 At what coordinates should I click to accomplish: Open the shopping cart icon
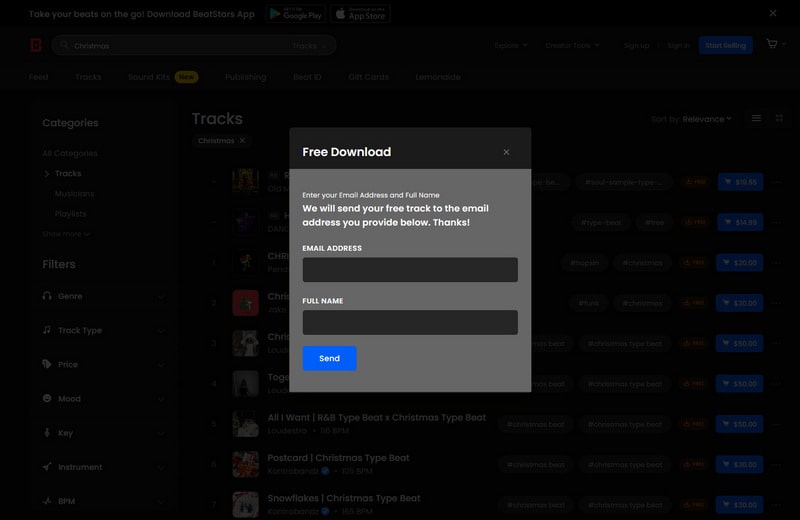tap(771, 45)
